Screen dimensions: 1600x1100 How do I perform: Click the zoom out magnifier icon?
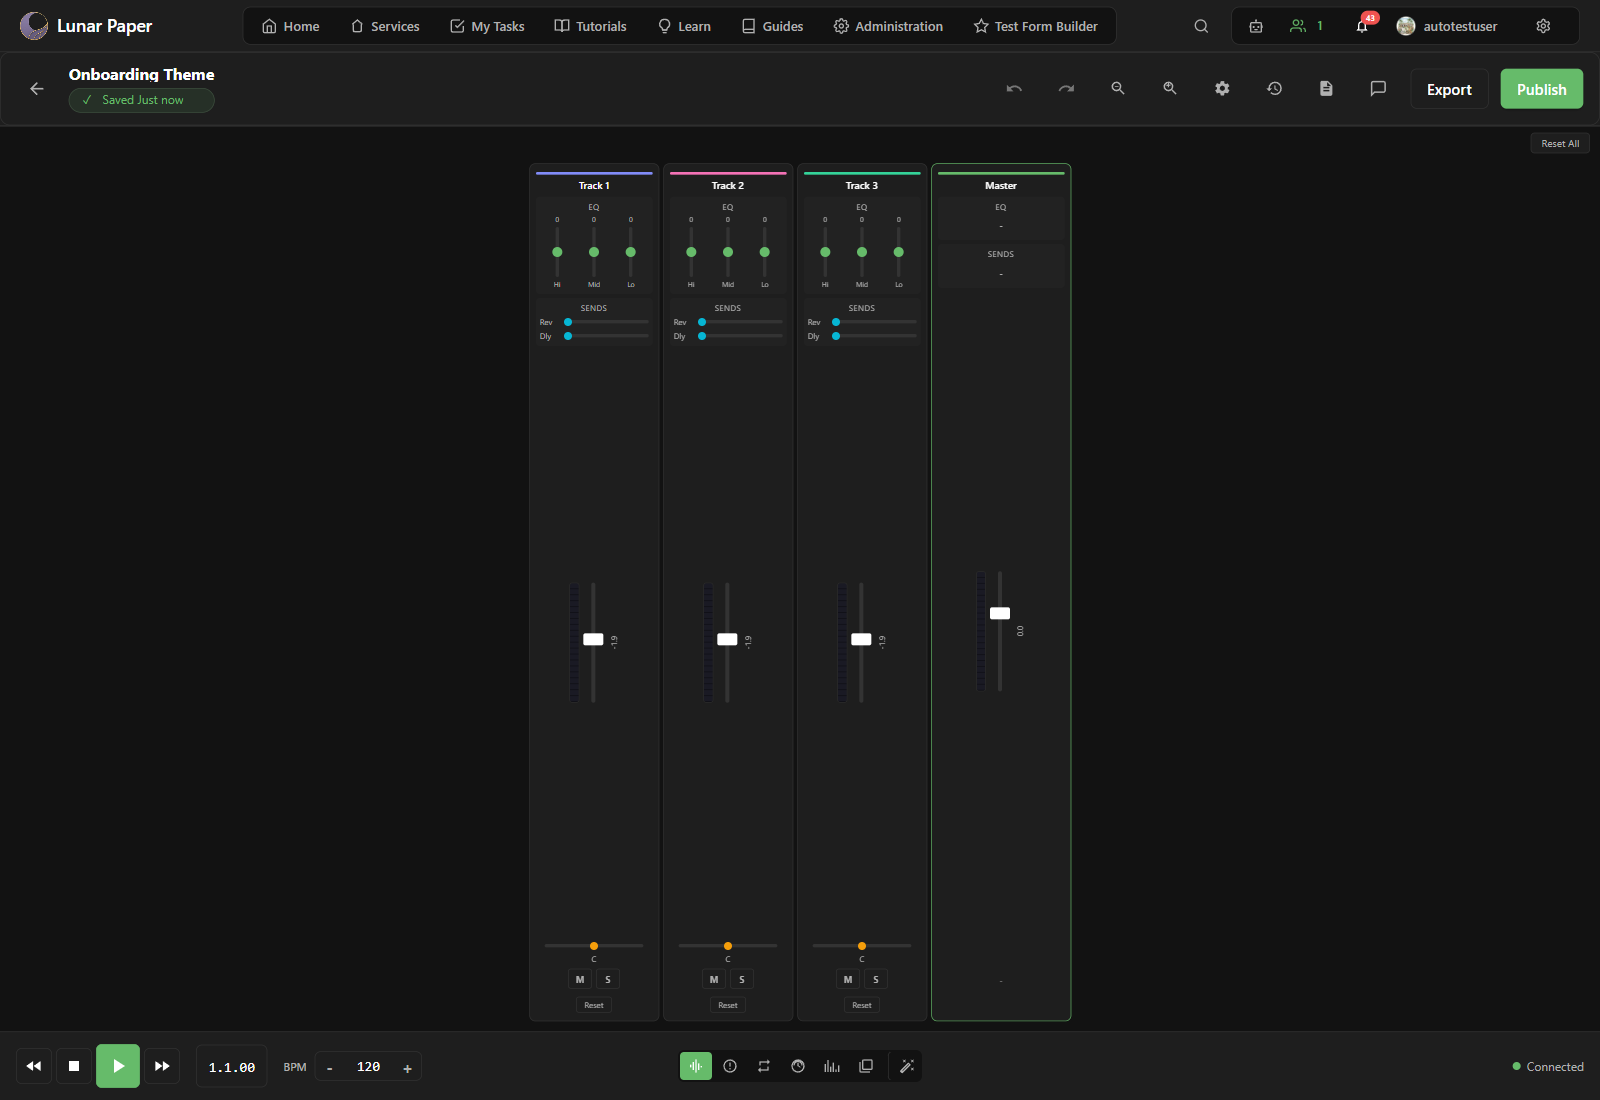click(1118, 89)
